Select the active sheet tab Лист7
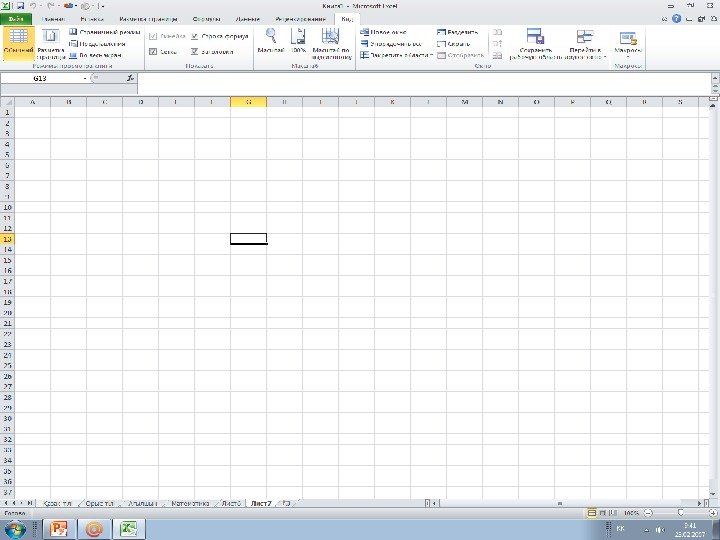This screenshot has width=720, height=540. 261,503
